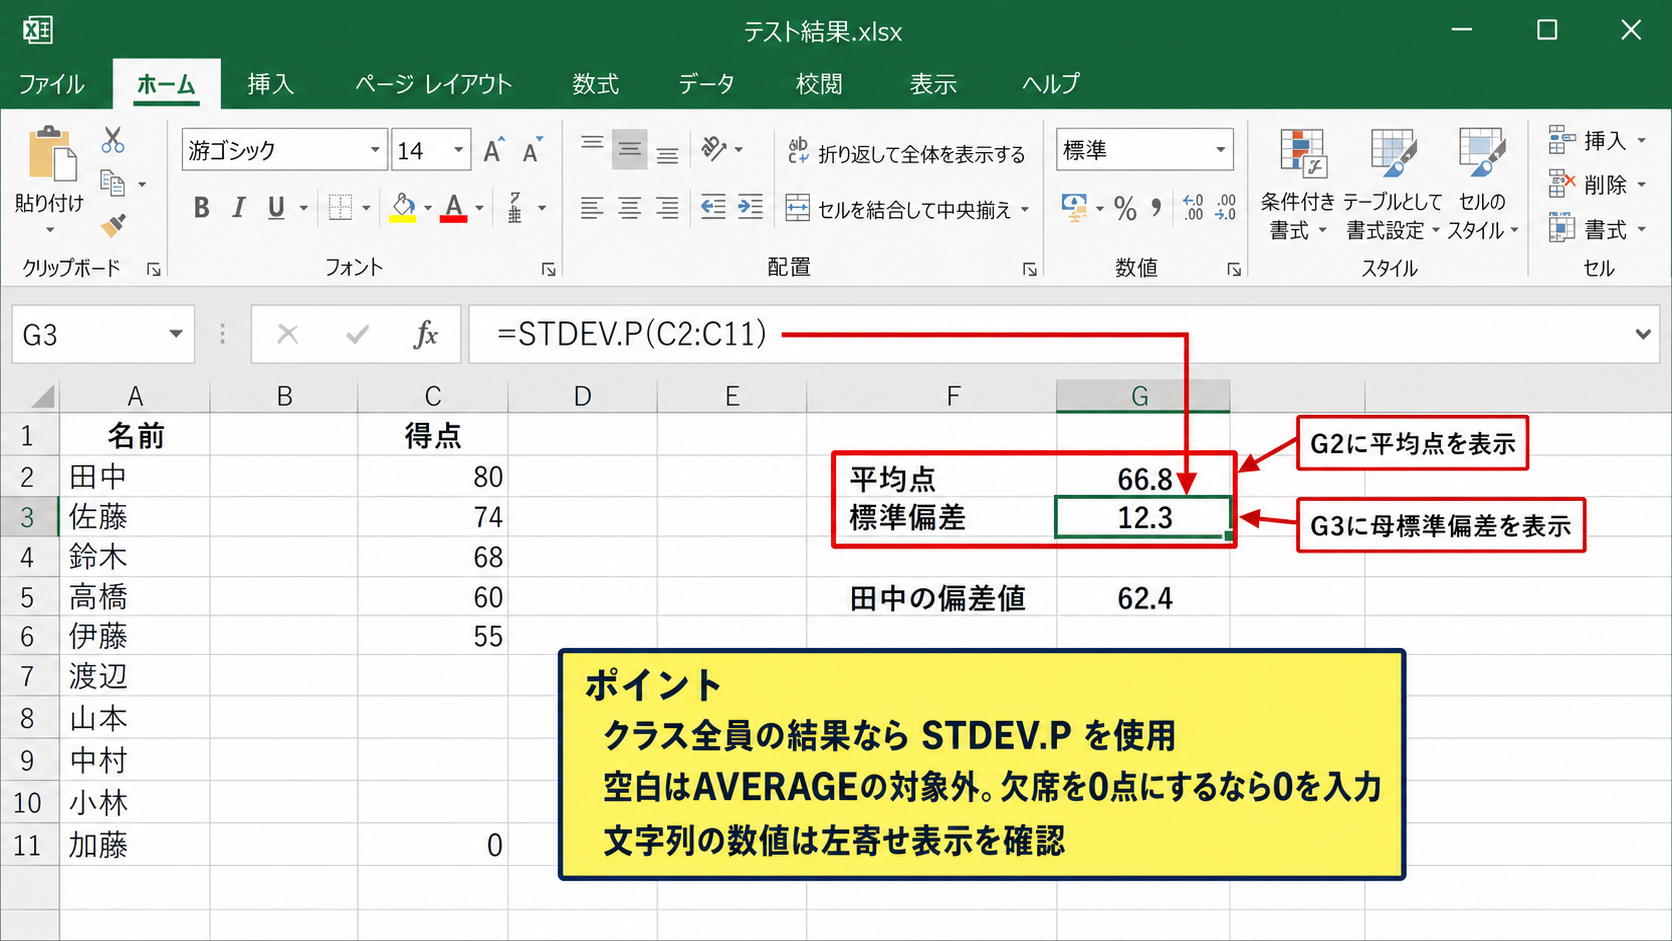The image size is (1672, 941).
Task: Select cell with 田中の偏差値 value 62.4
Action: click(x=1144, y=598)
